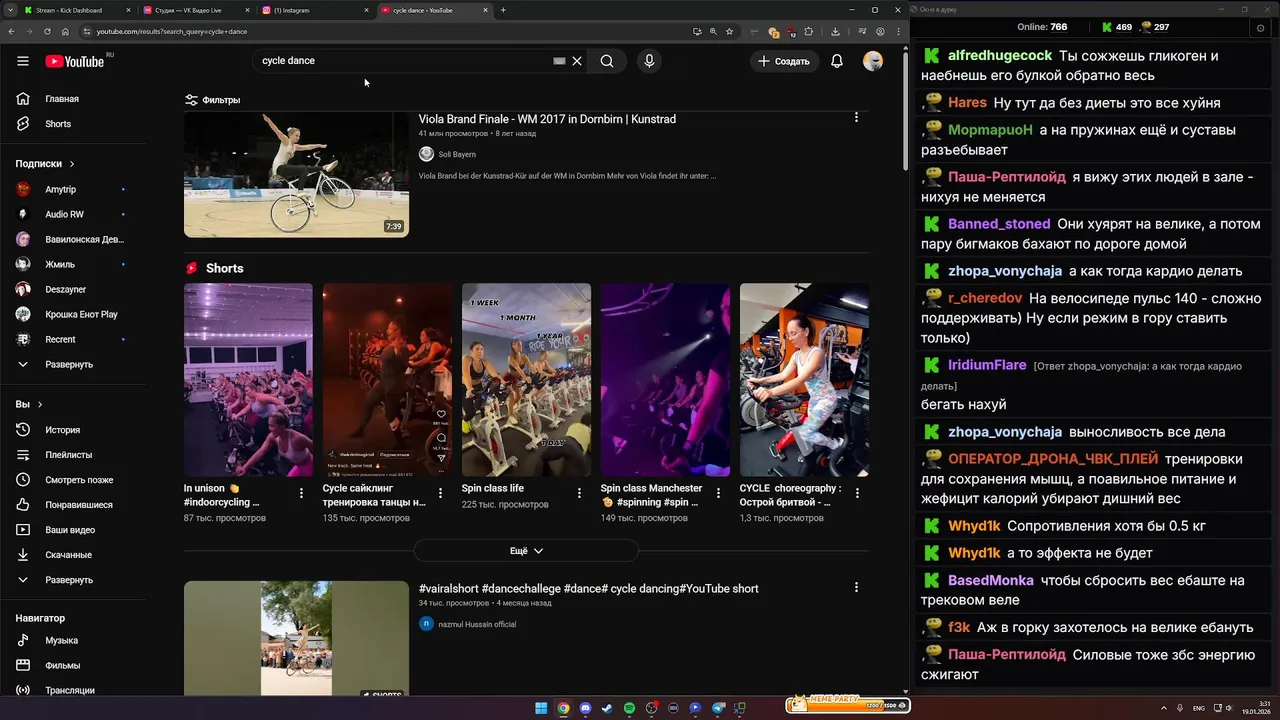The image size is (1280, 720).
Task: Open the Подписки section chevron header
Action: pos(45,164)
